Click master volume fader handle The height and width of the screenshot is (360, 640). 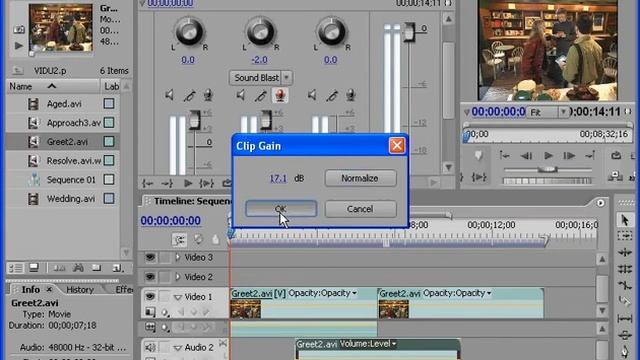click(x=409, y=32)
